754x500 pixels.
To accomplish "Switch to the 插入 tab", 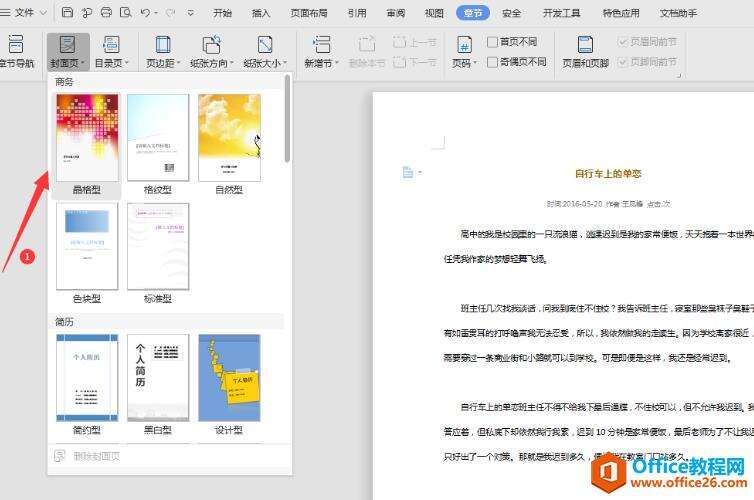I will (261, 13).
